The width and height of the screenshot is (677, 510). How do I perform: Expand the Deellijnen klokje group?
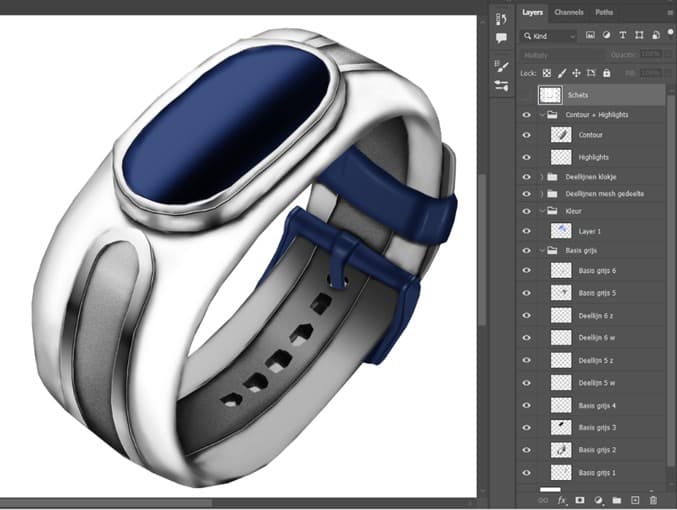[x=542, y=177]
